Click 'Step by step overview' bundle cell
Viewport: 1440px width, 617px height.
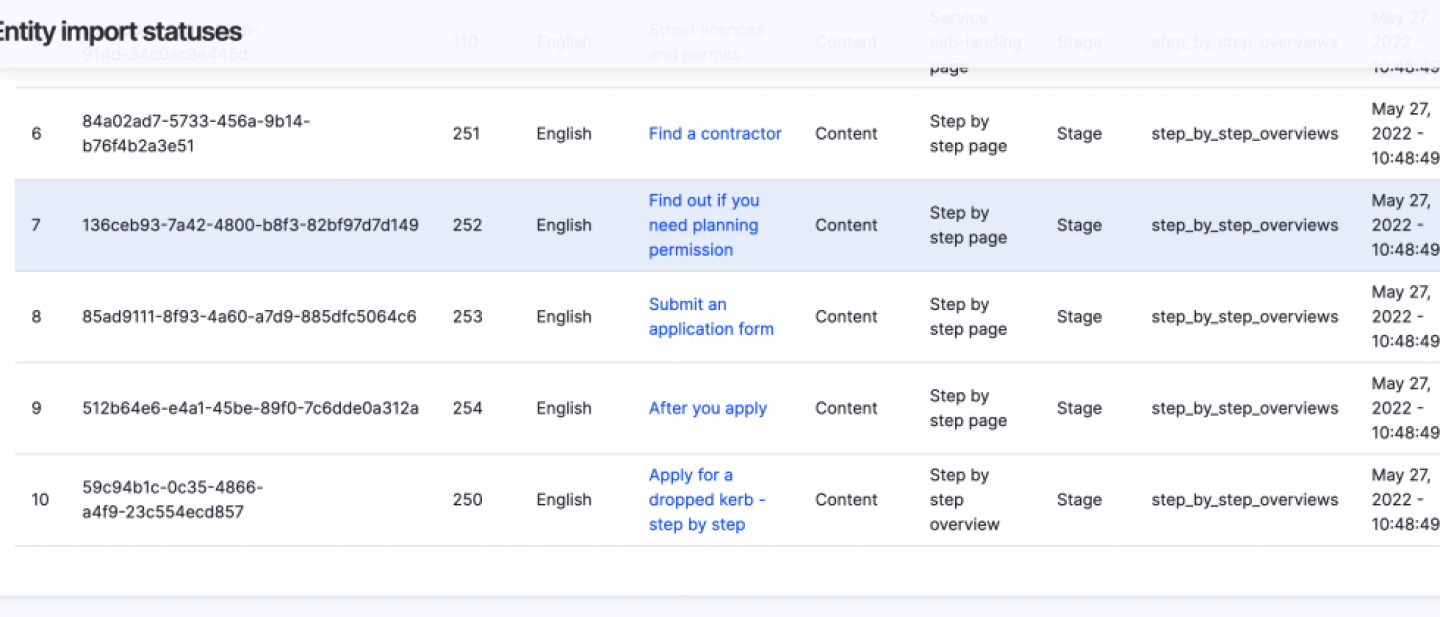click(964, 500)
